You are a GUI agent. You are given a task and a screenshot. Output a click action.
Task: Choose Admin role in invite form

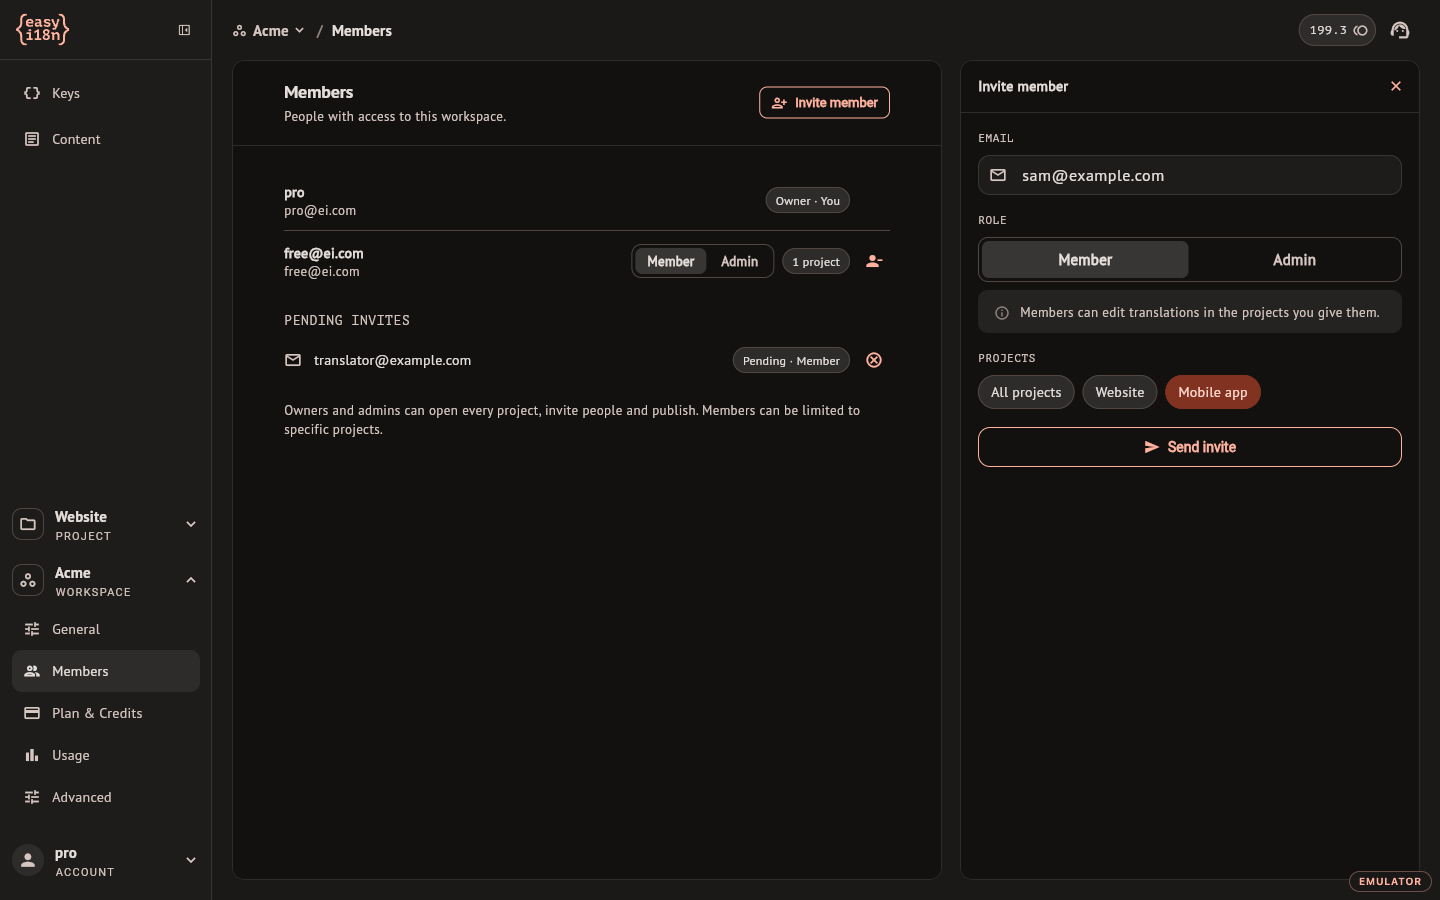pos(1294,260)
